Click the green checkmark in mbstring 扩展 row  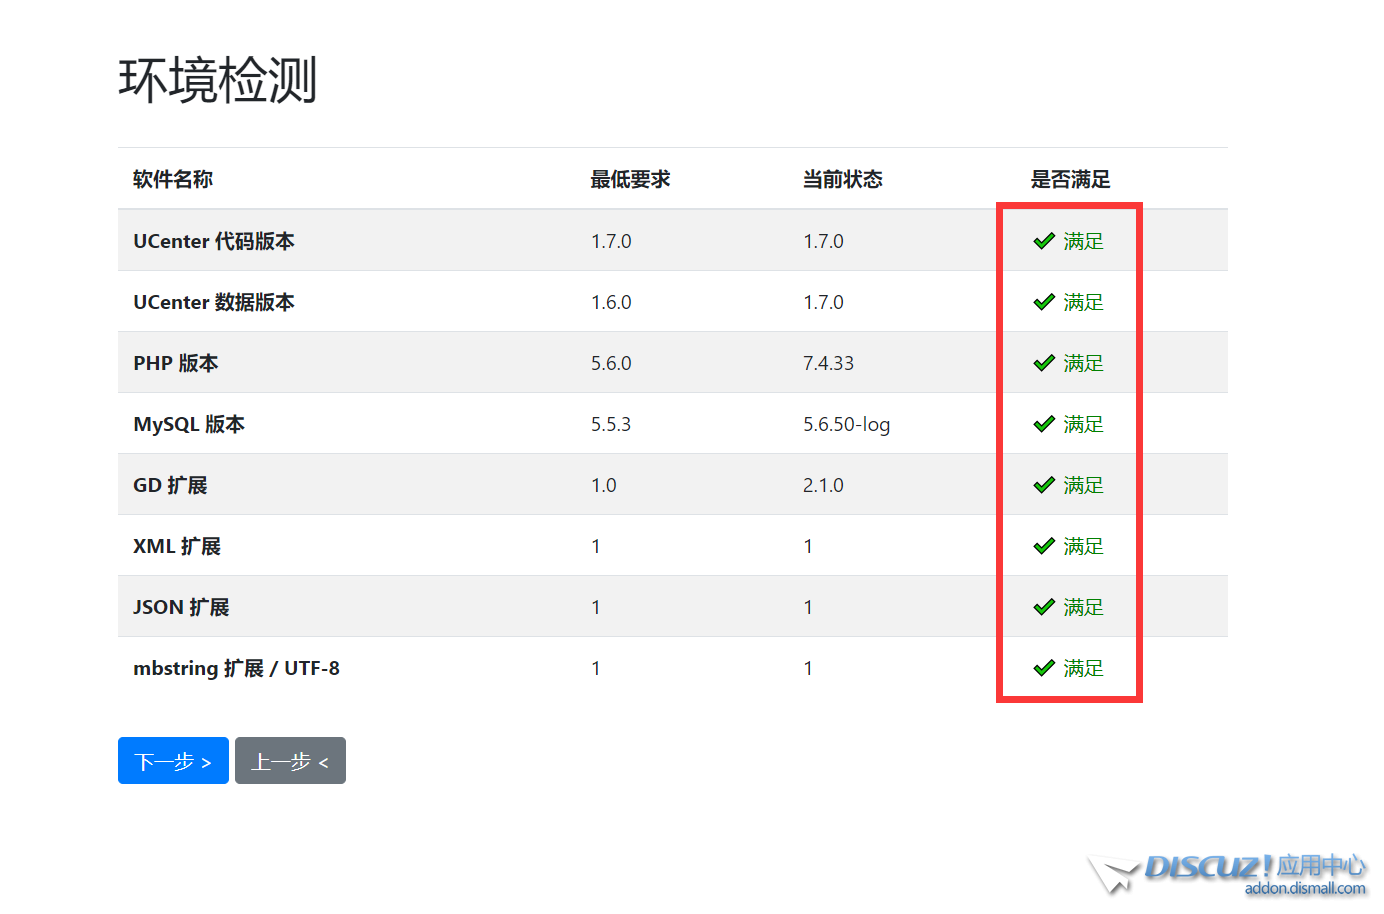click(x=1044, y=668)
